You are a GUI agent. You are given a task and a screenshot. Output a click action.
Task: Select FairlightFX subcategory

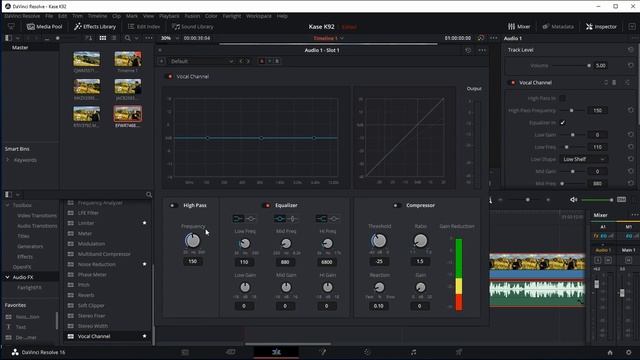point(29,287)
